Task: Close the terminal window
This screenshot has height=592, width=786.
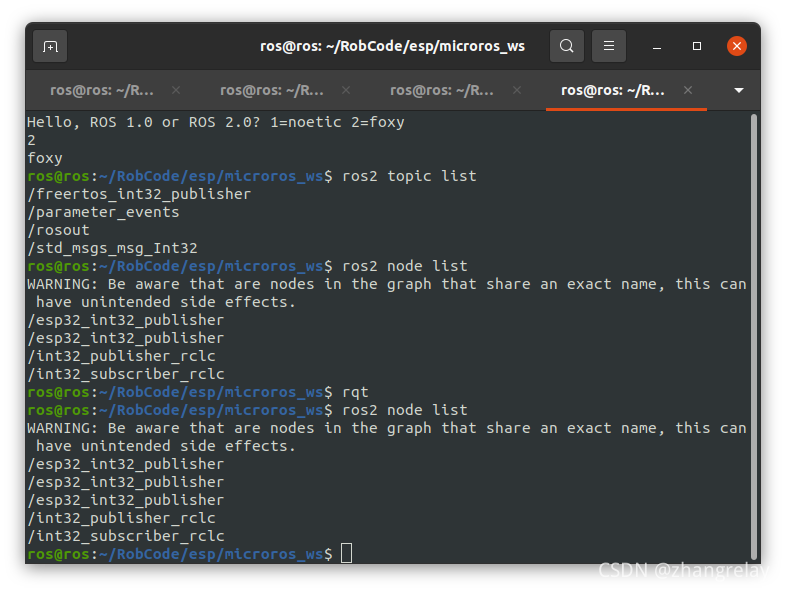Action: coord(737,46)
